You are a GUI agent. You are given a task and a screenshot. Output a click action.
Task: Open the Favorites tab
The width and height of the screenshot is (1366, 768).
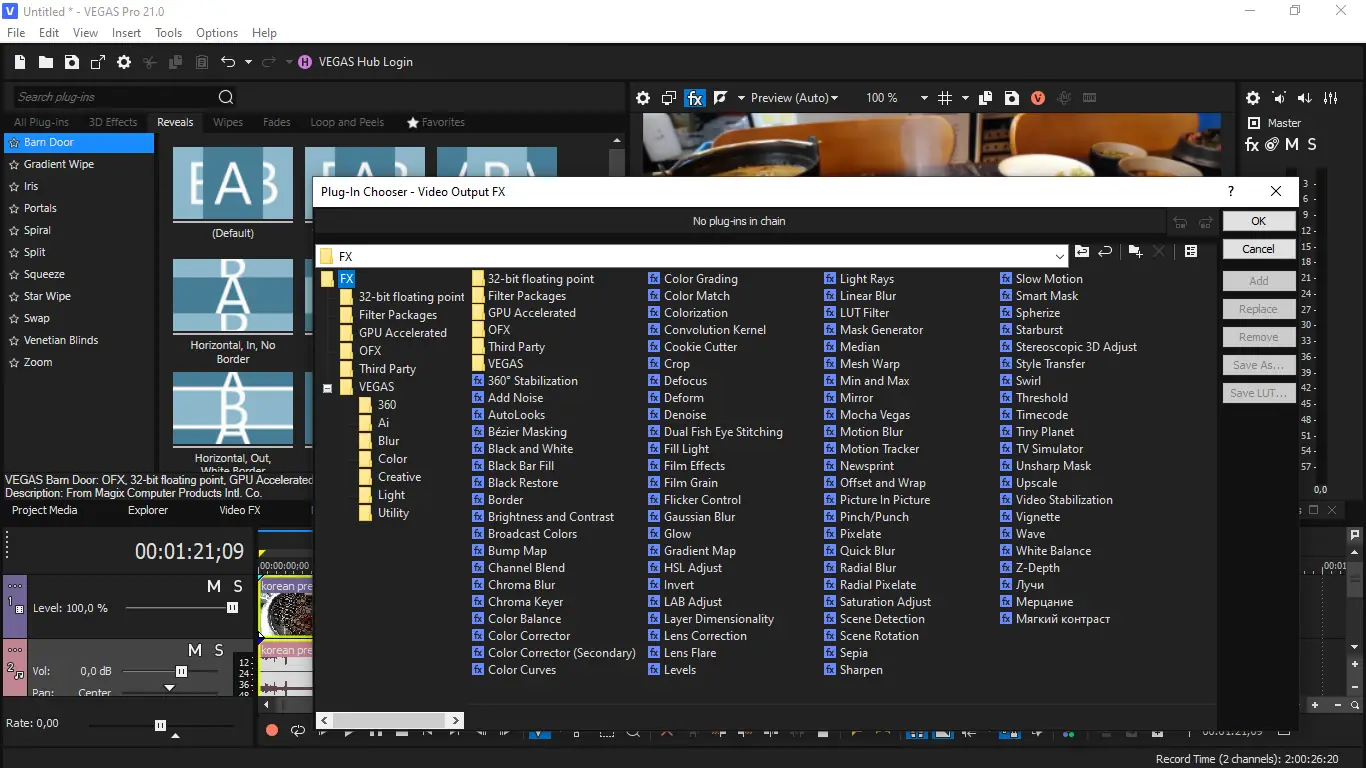(436, 122)
